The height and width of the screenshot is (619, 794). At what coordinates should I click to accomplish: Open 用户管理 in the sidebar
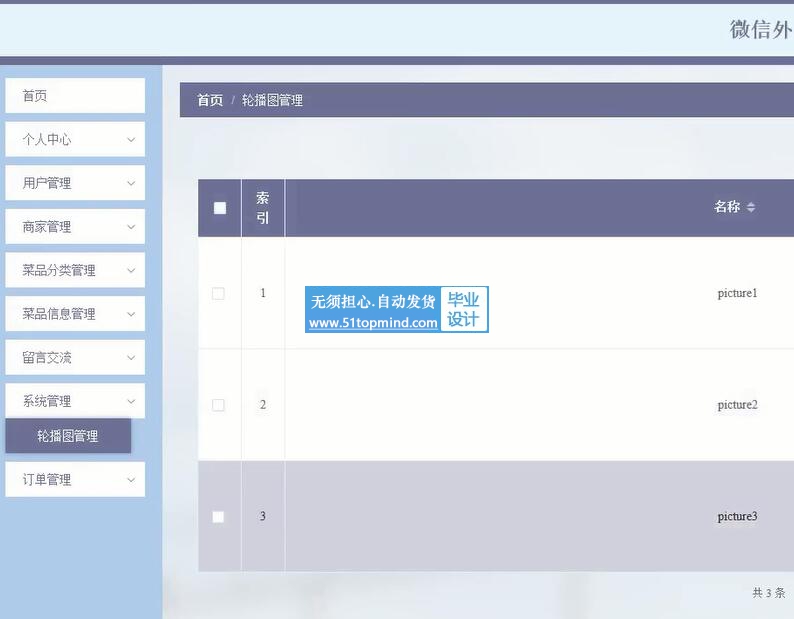75,183
